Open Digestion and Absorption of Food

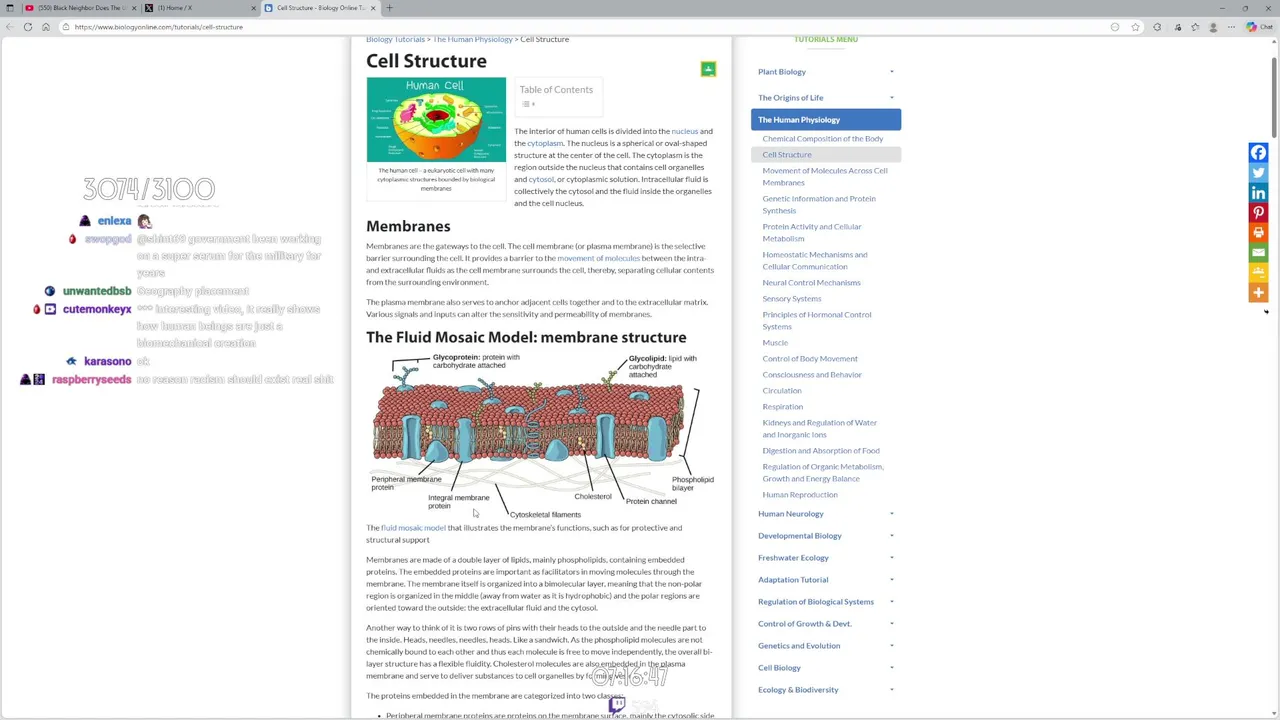click(821, 451)
